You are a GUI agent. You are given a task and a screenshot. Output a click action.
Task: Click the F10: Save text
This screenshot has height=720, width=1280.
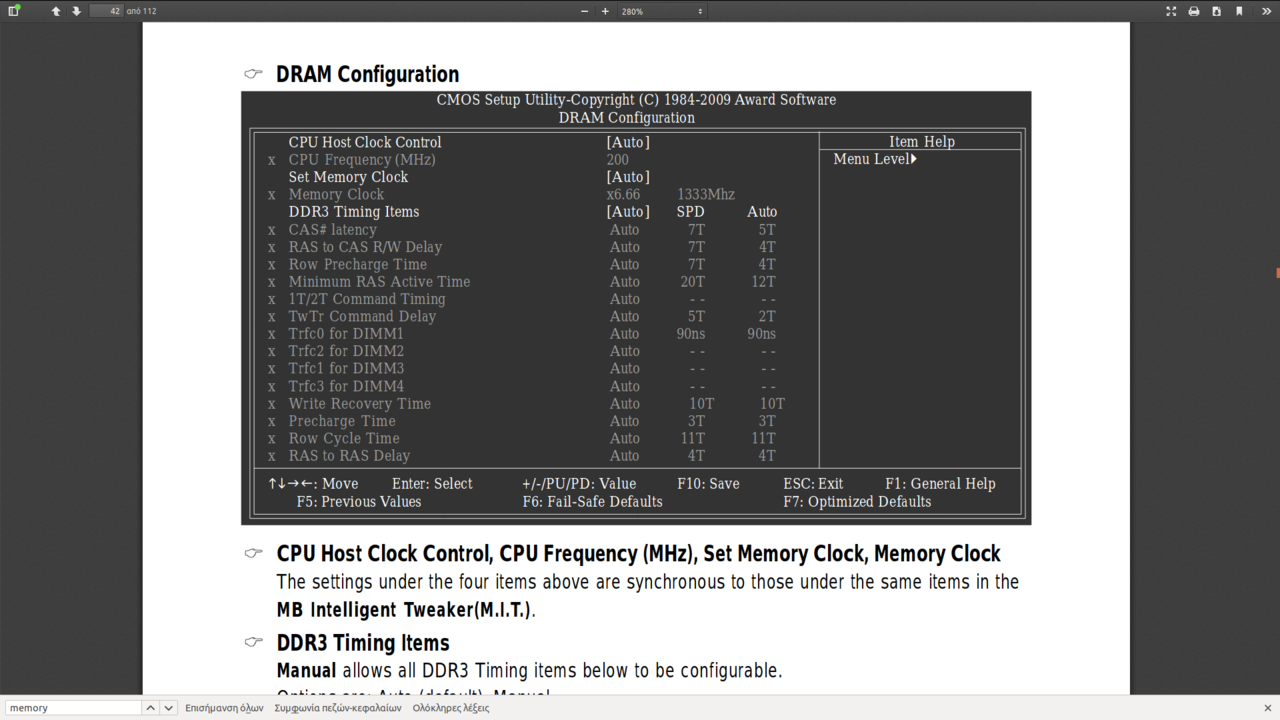[x=708, y=483]
